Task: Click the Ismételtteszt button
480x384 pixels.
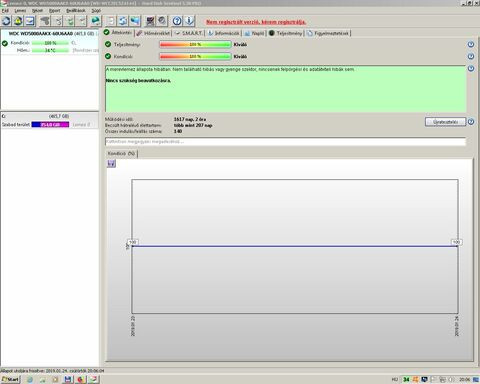Action: (445, 122)
